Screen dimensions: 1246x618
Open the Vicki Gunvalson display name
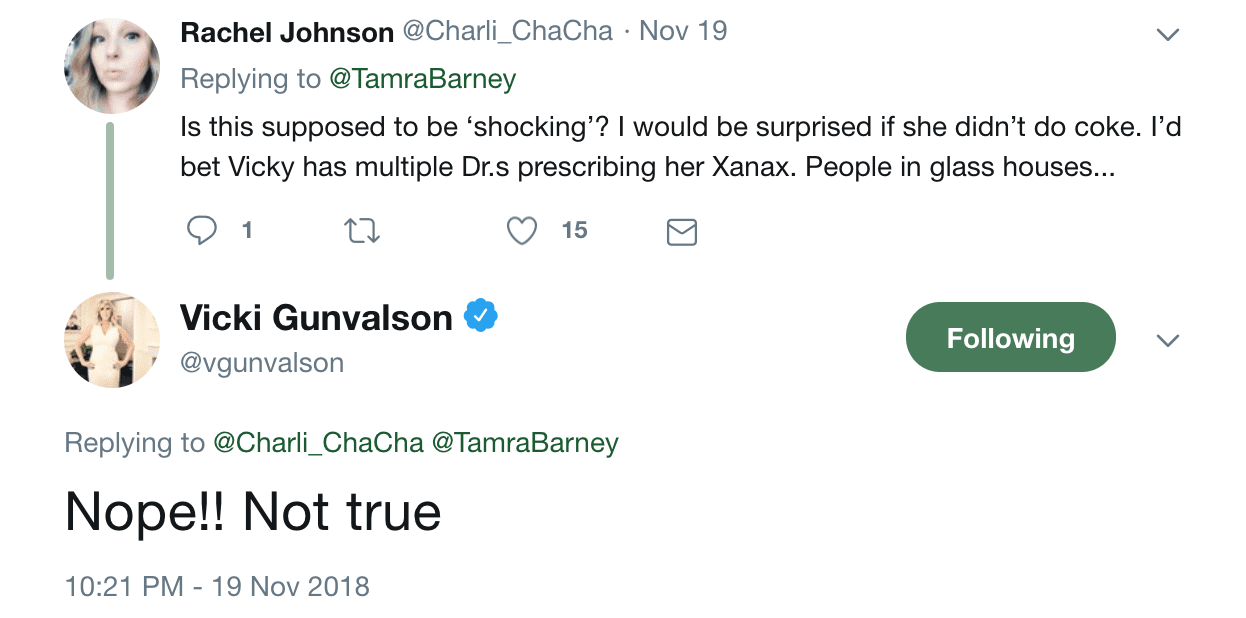pyautogui.click(x=316, y=318)
